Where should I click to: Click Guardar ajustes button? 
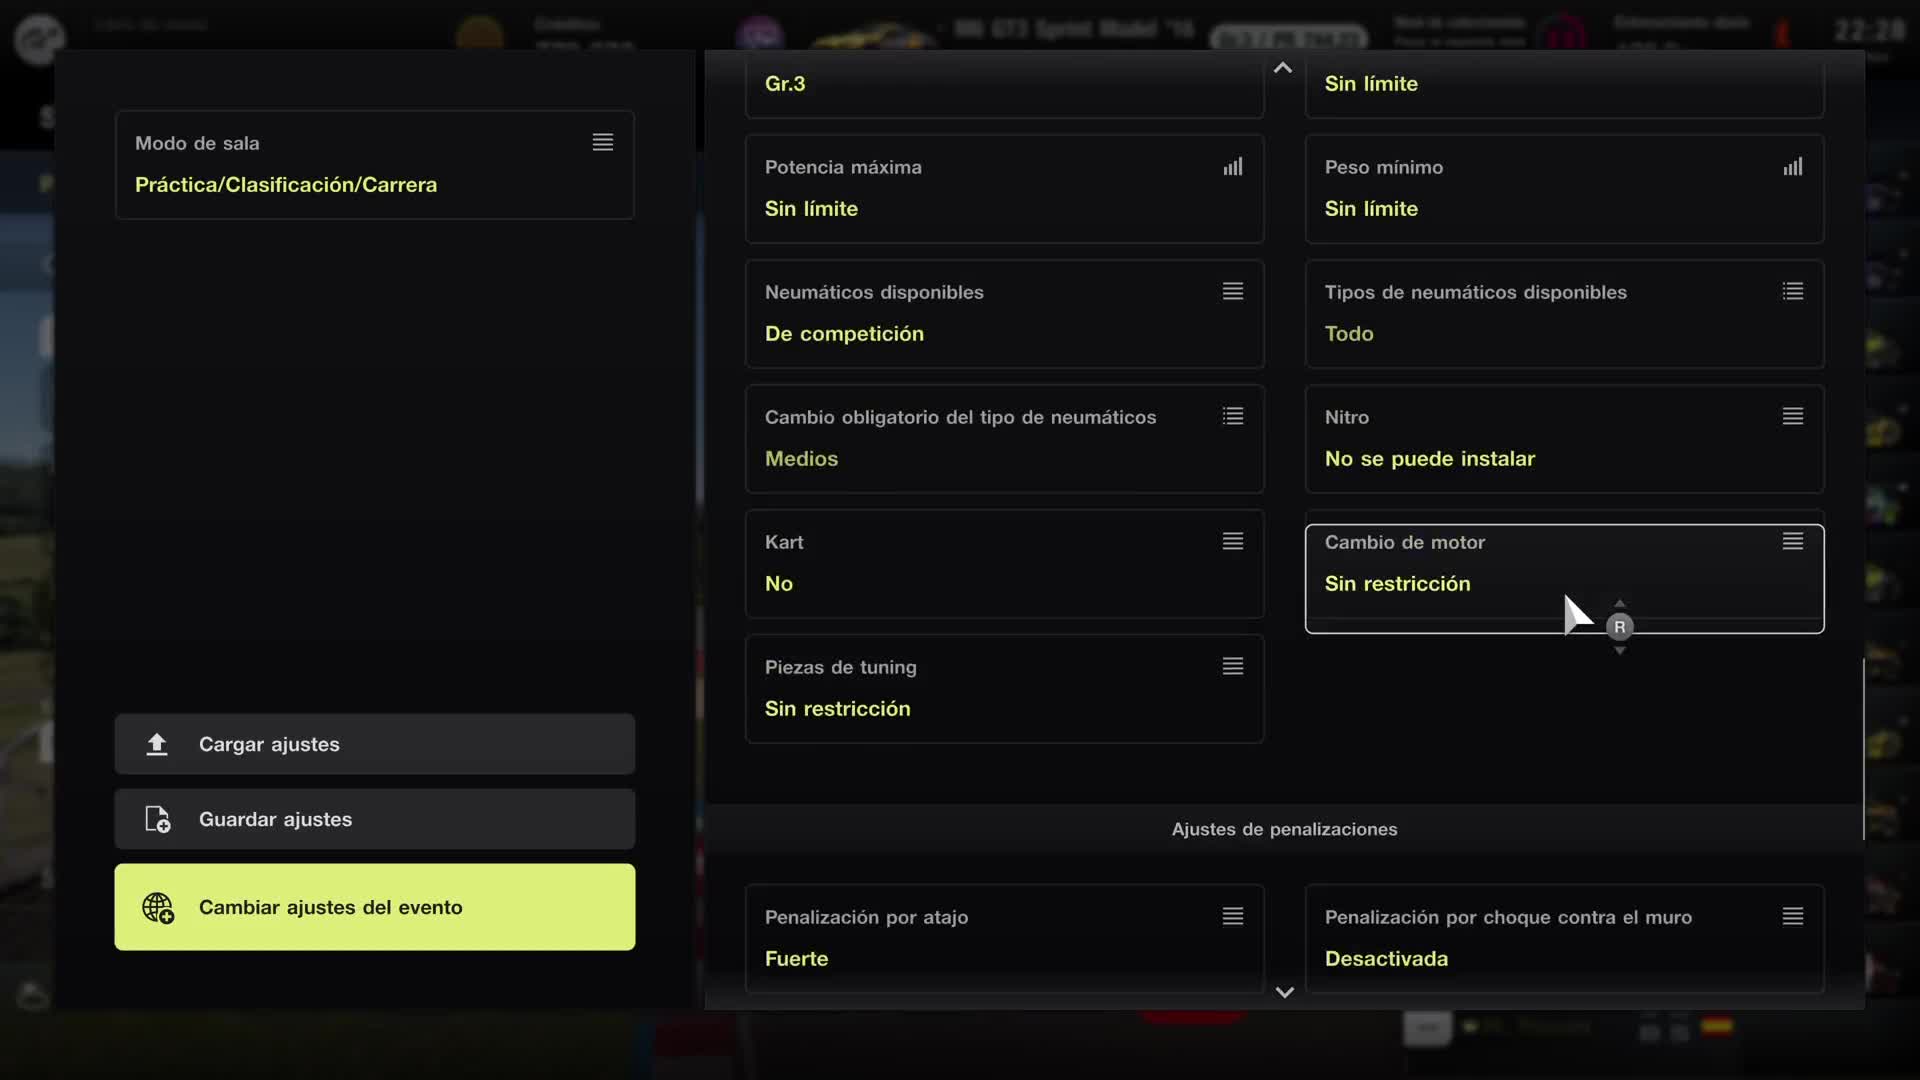pos(375,819)
